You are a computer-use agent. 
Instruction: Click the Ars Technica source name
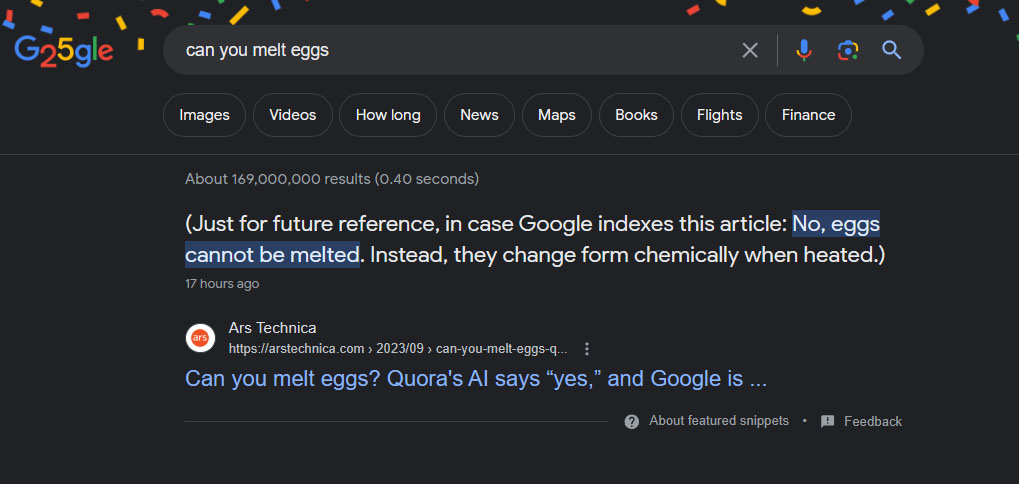click(272, 328)
